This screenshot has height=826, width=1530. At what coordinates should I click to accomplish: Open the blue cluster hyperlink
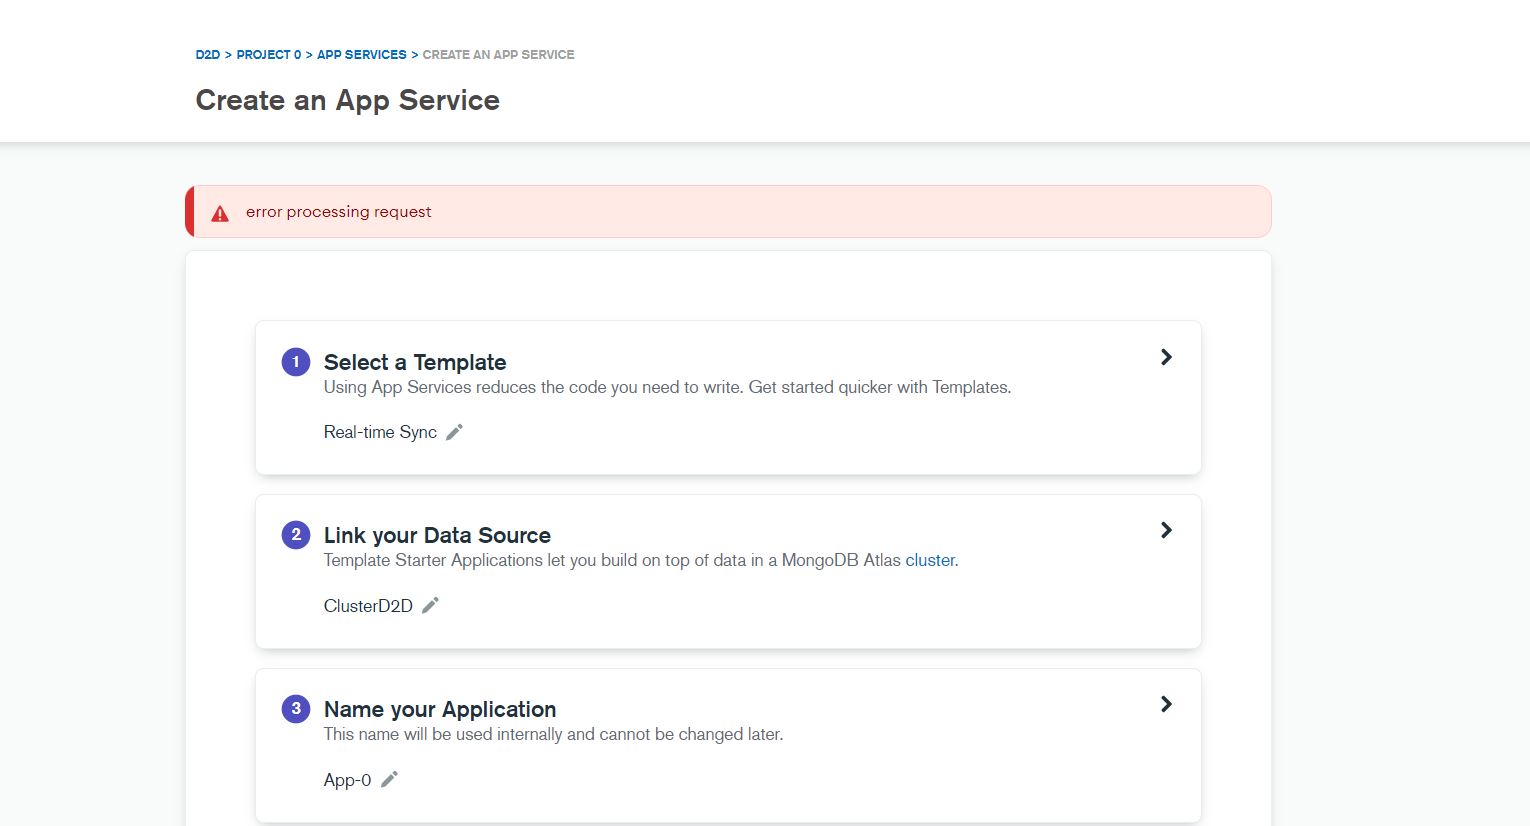929,561
